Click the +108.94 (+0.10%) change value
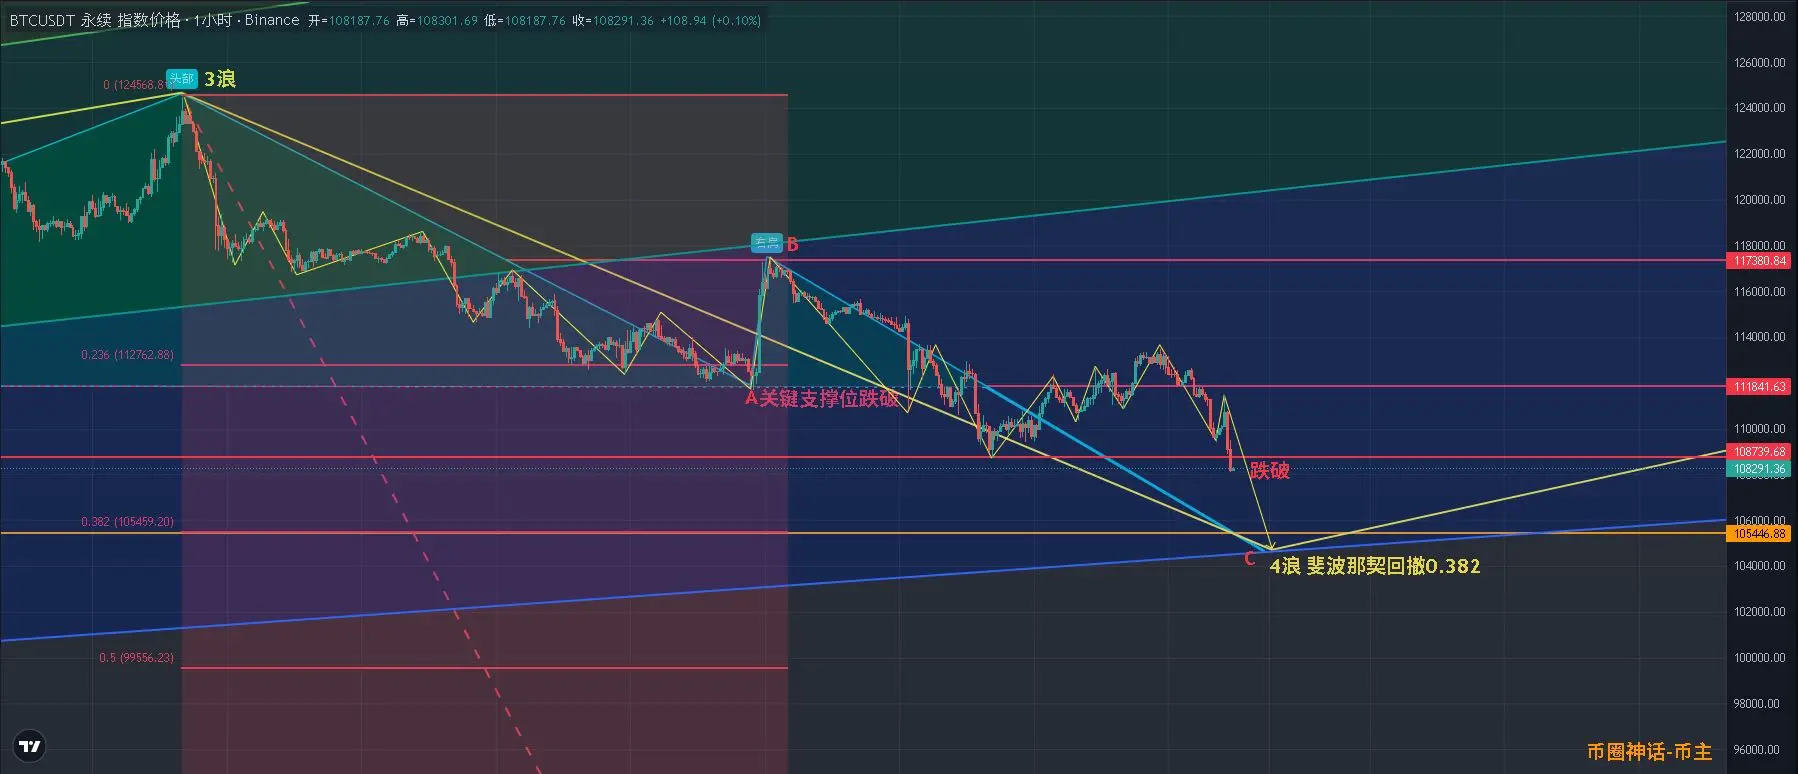Viewport: 1798px width, 774px height. [x=710, y=21]
